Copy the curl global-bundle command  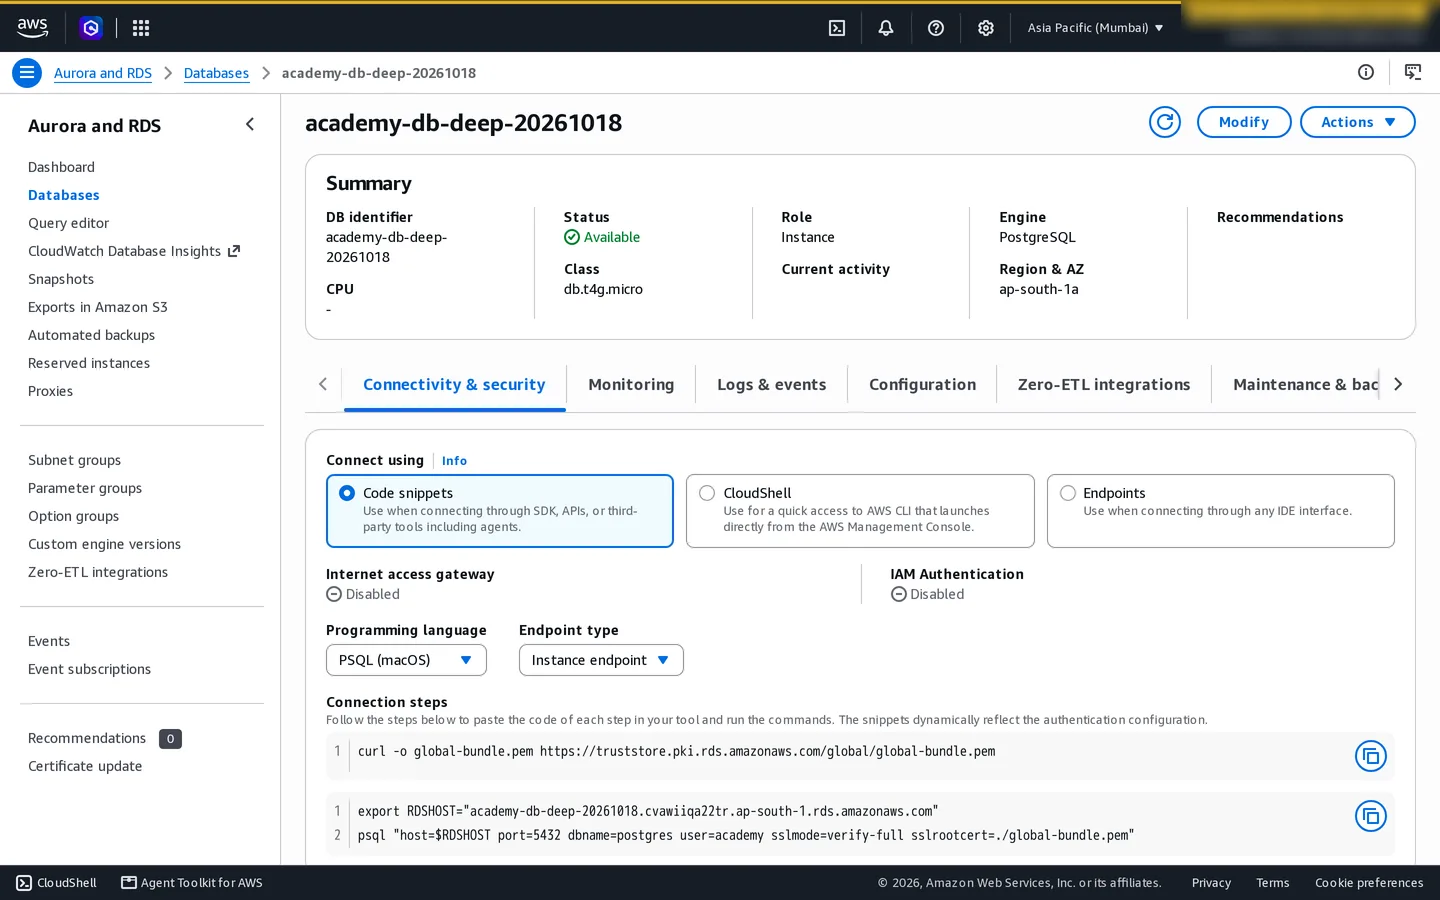pyautogui.click(x=1371, y=756)
